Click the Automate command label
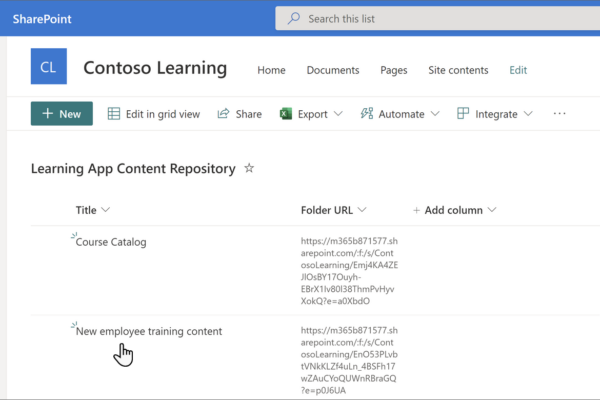This screenshot has width=600, height=400. coord(401,114)
